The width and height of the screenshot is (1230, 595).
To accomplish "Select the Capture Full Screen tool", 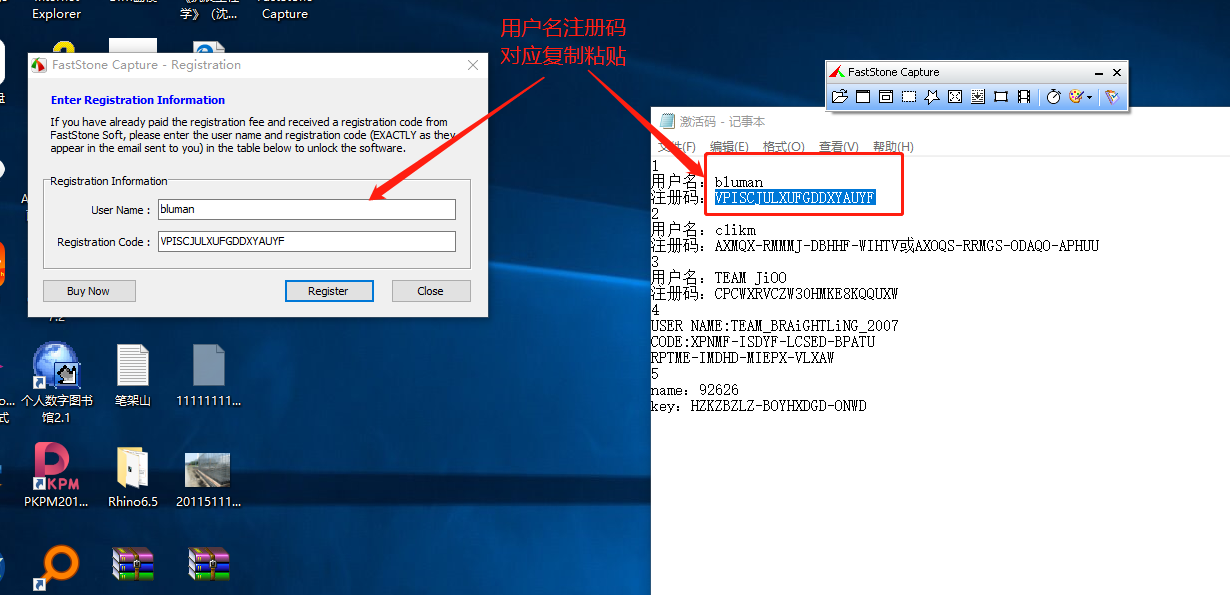I will (x=955, y=96).
